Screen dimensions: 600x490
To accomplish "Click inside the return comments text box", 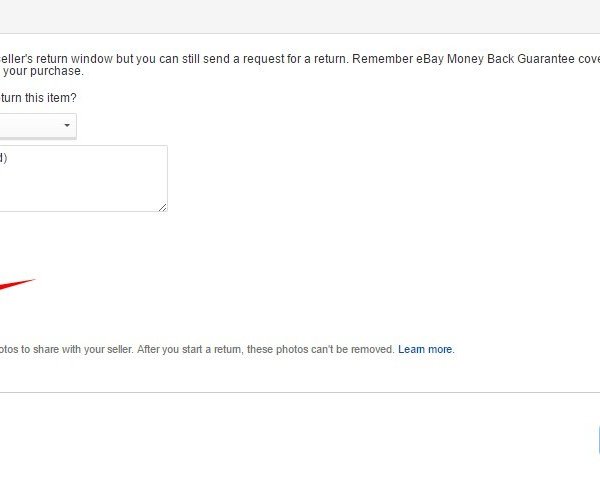I will 83,178.
